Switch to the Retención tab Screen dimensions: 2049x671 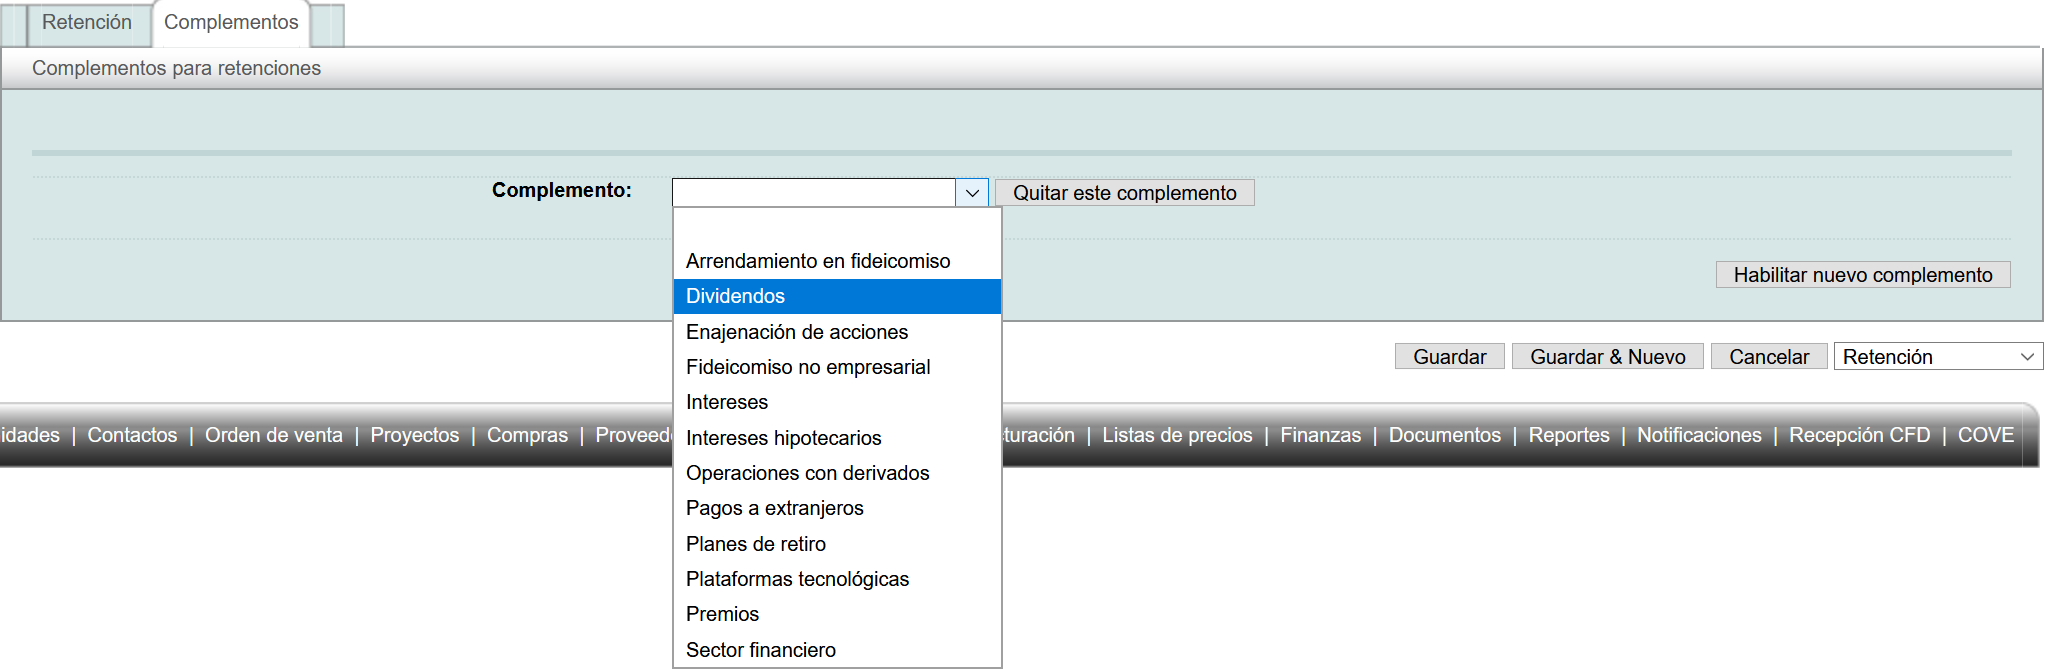tap(86, 23)
